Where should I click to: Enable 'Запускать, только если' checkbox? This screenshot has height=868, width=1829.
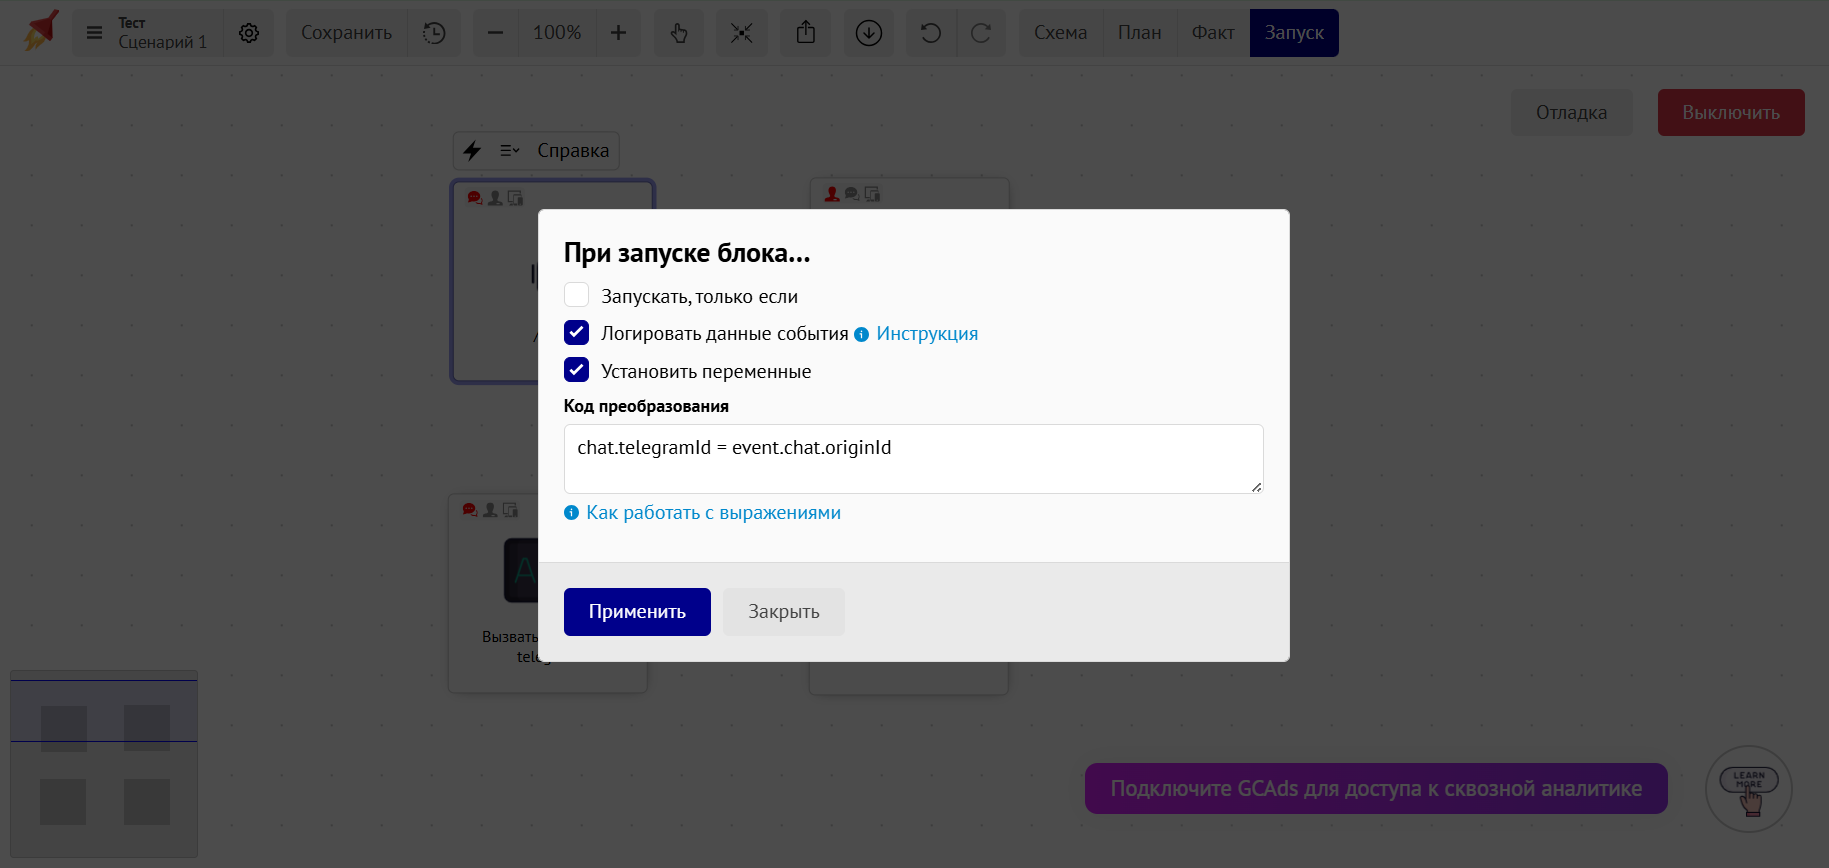pyautogui.click(x=576, y=295)
